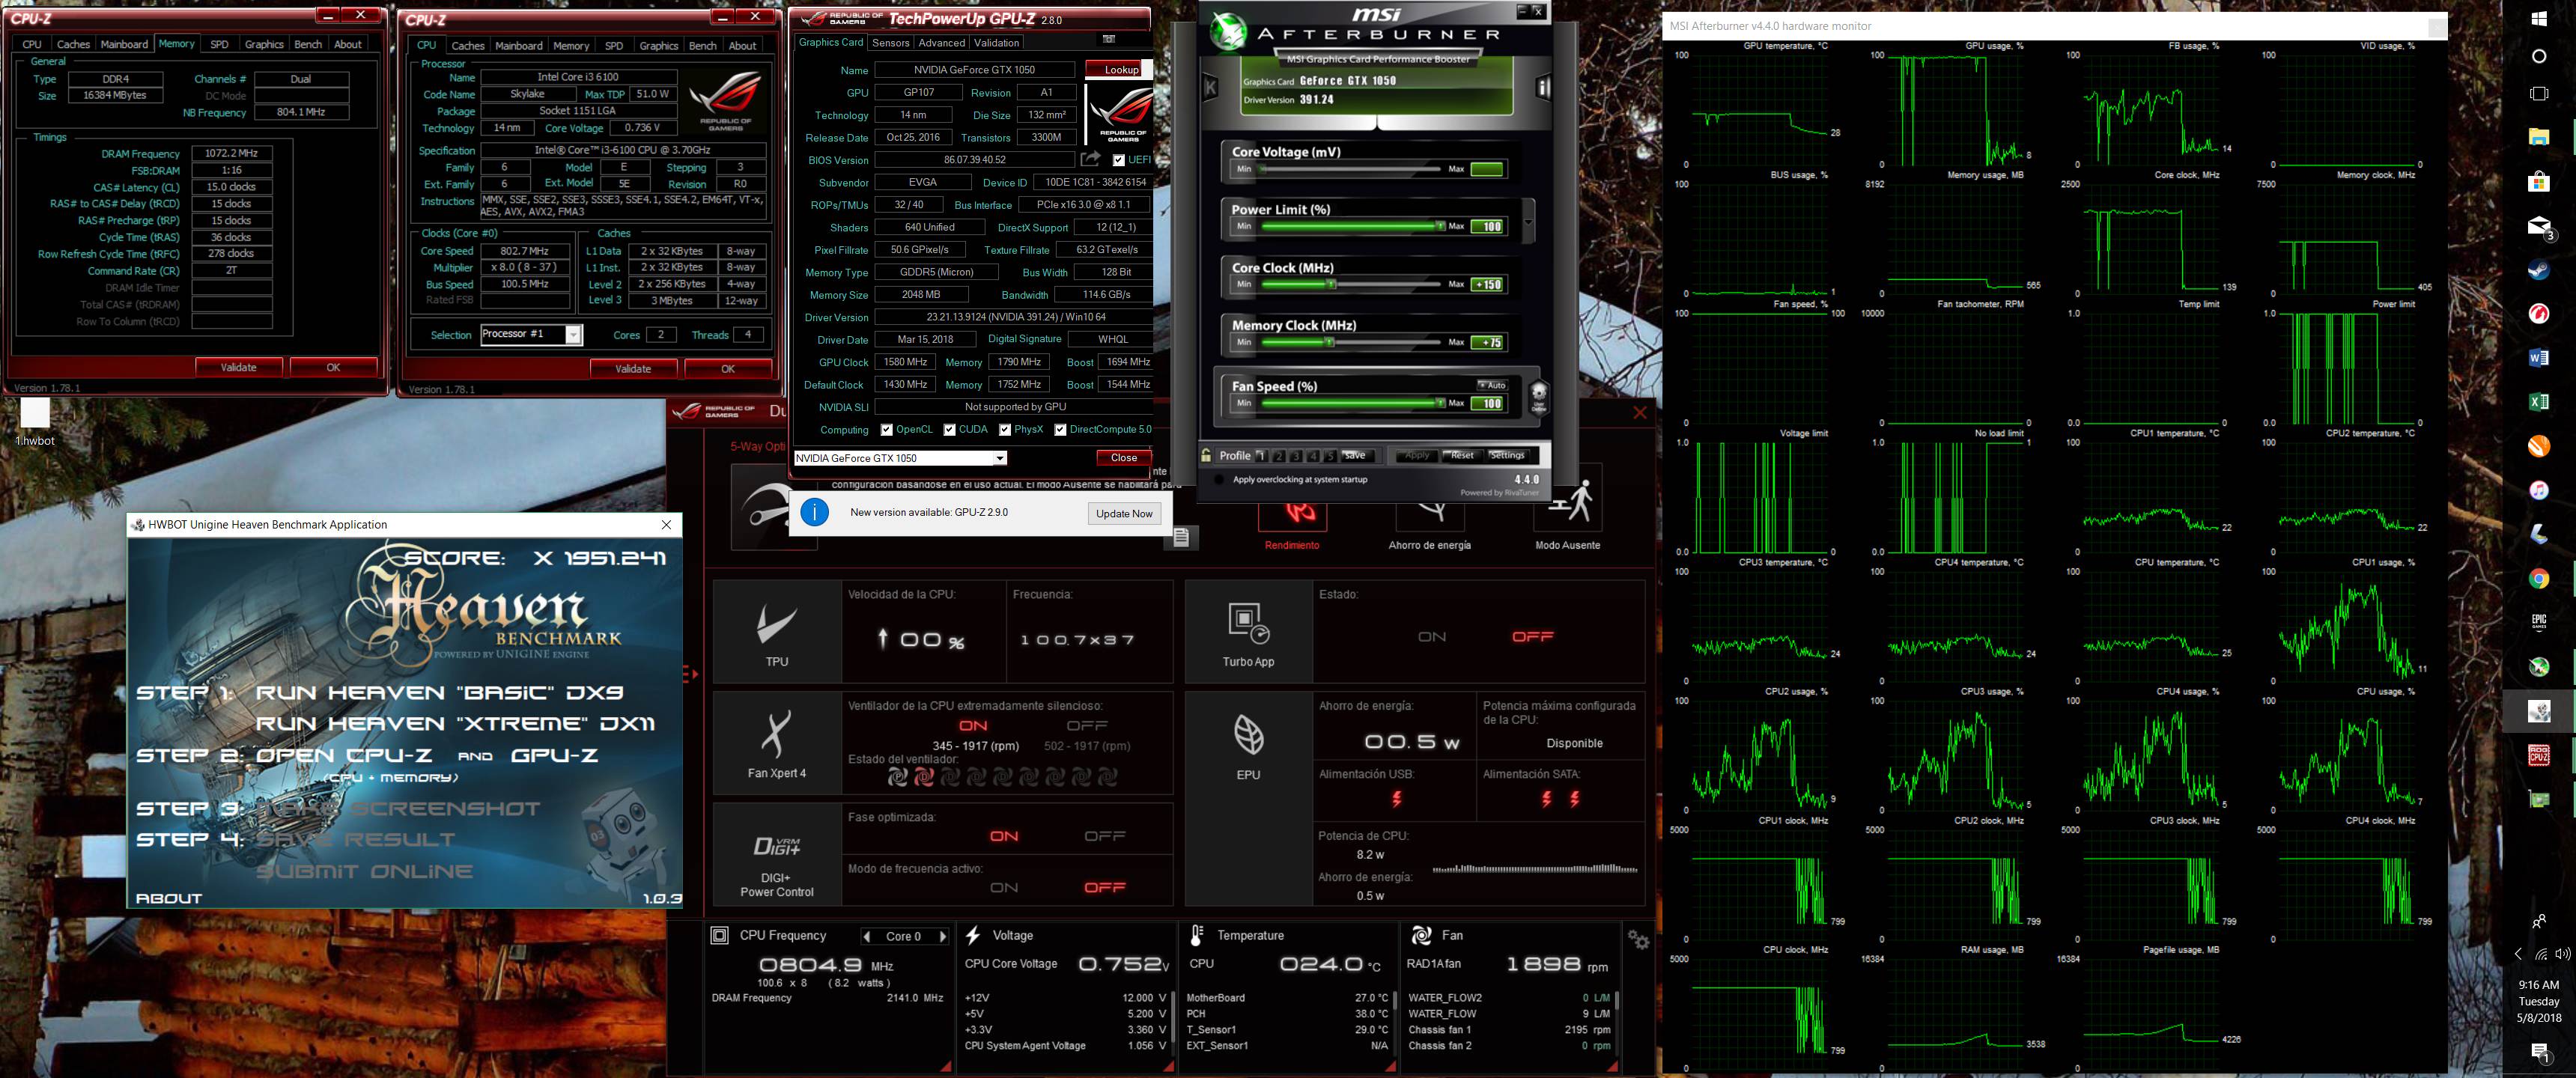The image size is (2576, 1078).
Task: Turn Turbo App Estado to ON
Action: pos(1432,636)
